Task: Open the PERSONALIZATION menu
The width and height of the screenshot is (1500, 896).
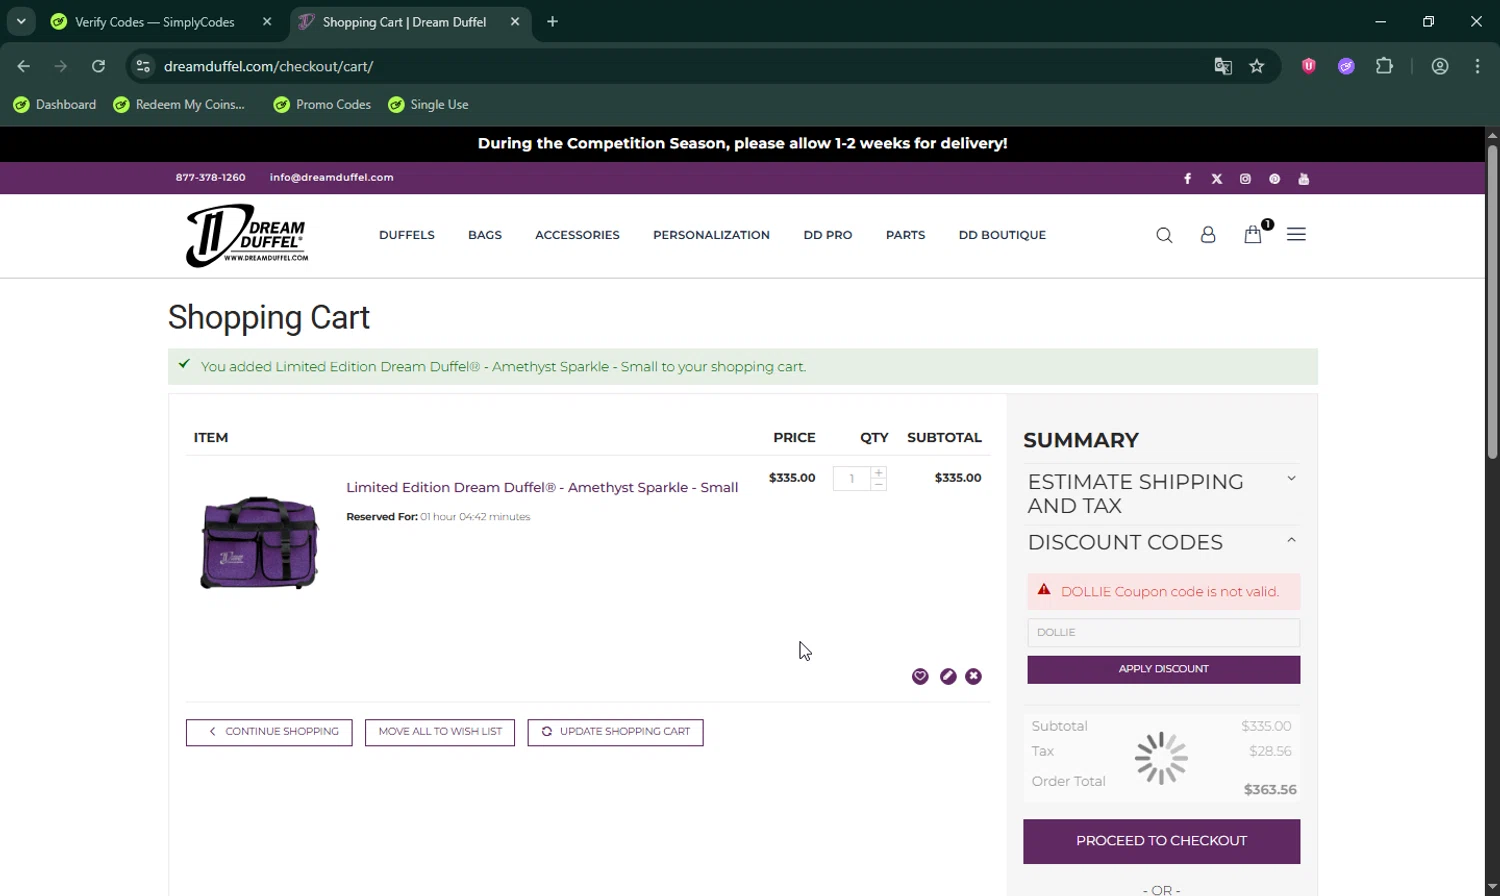Action: pyautogui.click(x=711, y=235)
